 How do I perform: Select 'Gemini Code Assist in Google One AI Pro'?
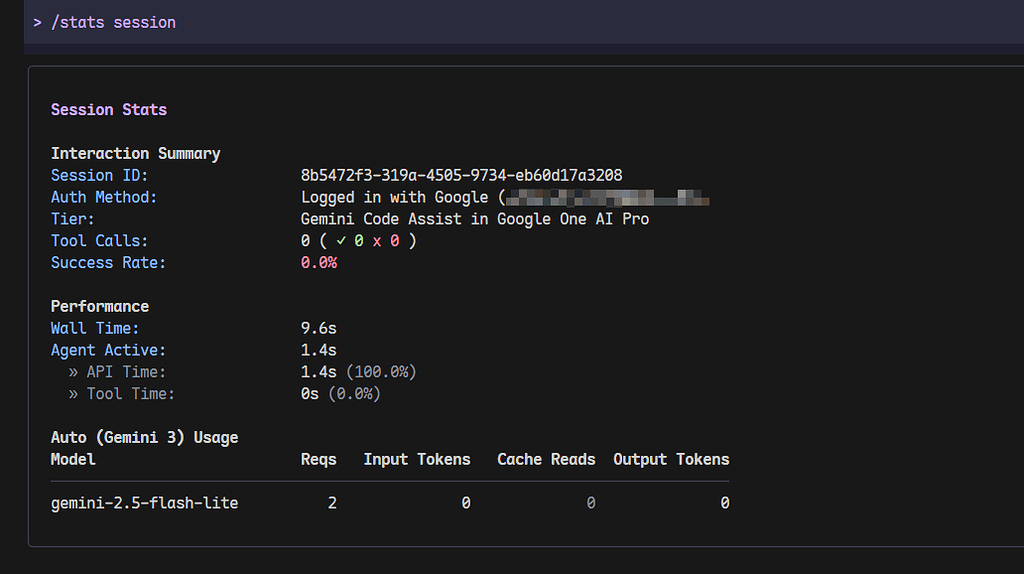click(x=475, y=219)
